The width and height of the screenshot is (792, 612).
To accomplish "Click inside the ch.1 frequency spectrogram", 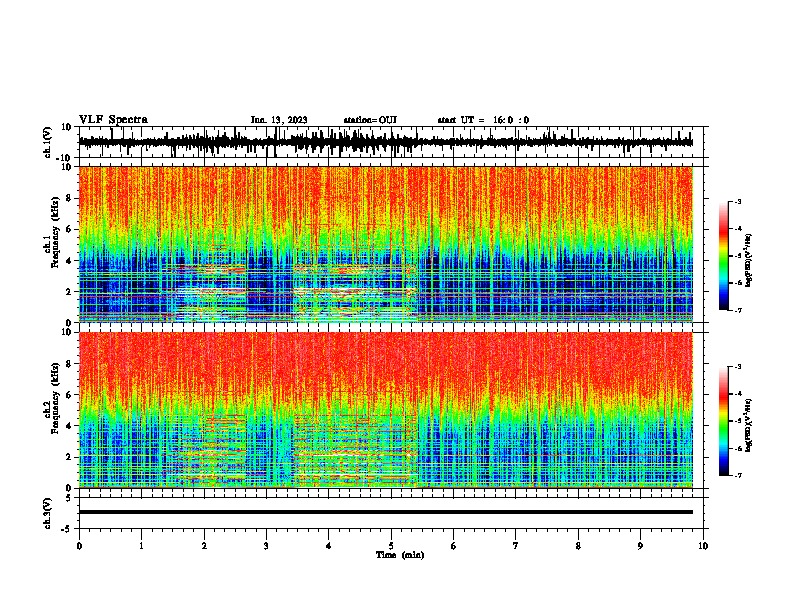I will [385, 244].
